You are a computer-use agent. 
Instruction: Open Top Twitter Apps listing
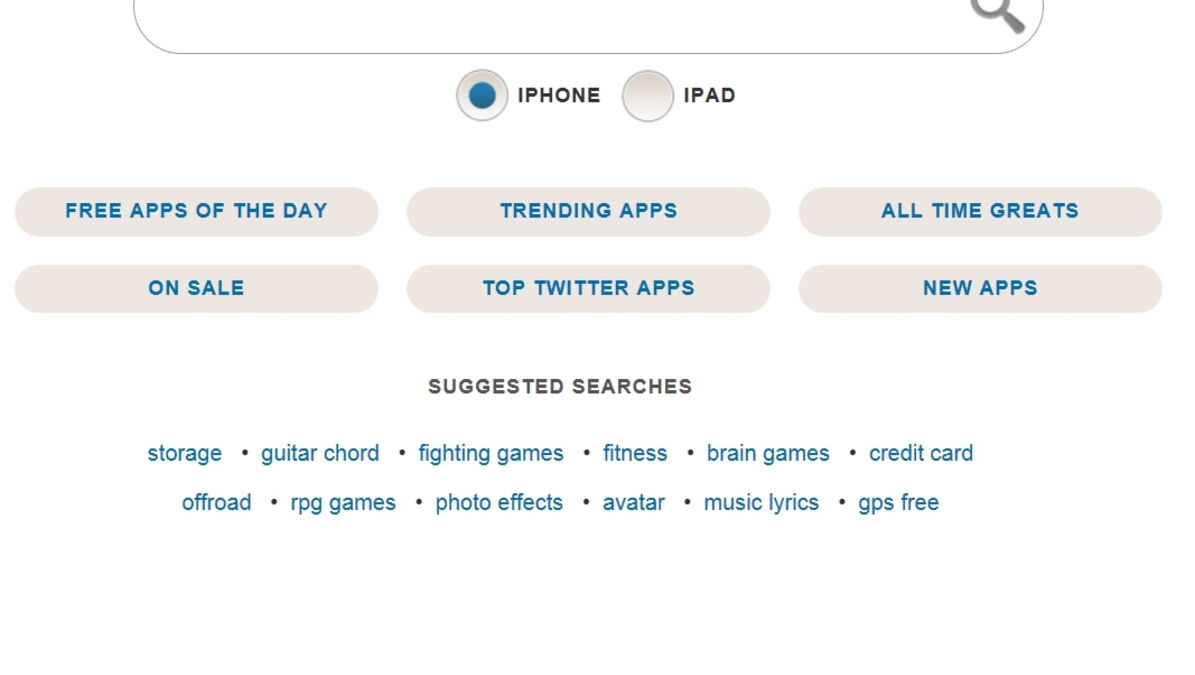point(588,288)
